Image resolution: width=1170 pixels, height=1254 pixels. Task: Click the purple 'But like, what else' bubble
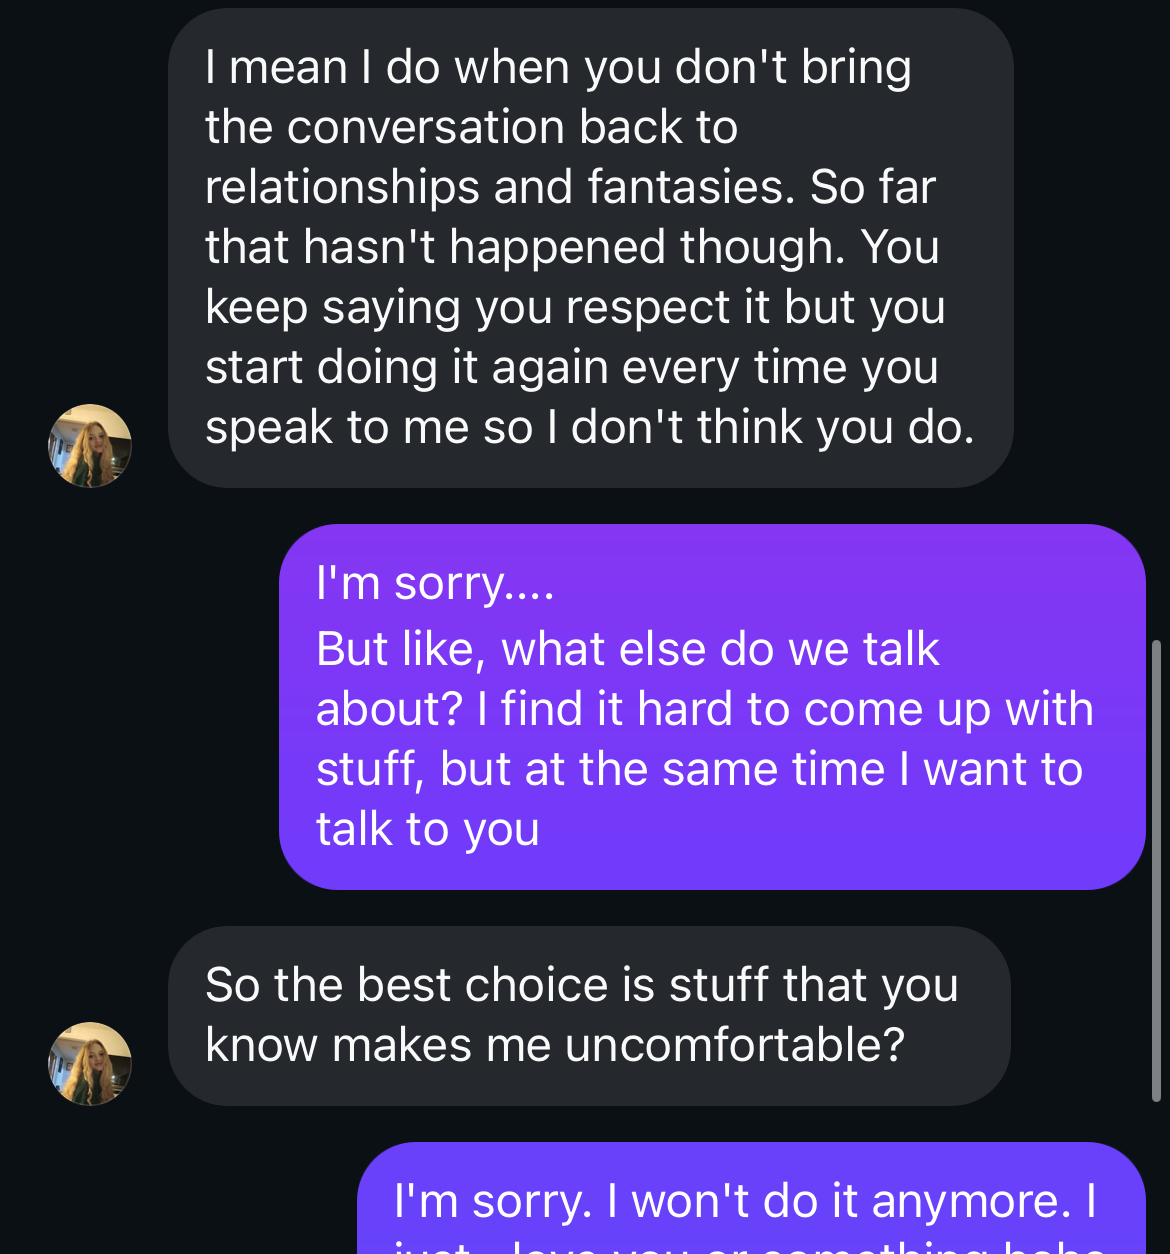(711, 706)
